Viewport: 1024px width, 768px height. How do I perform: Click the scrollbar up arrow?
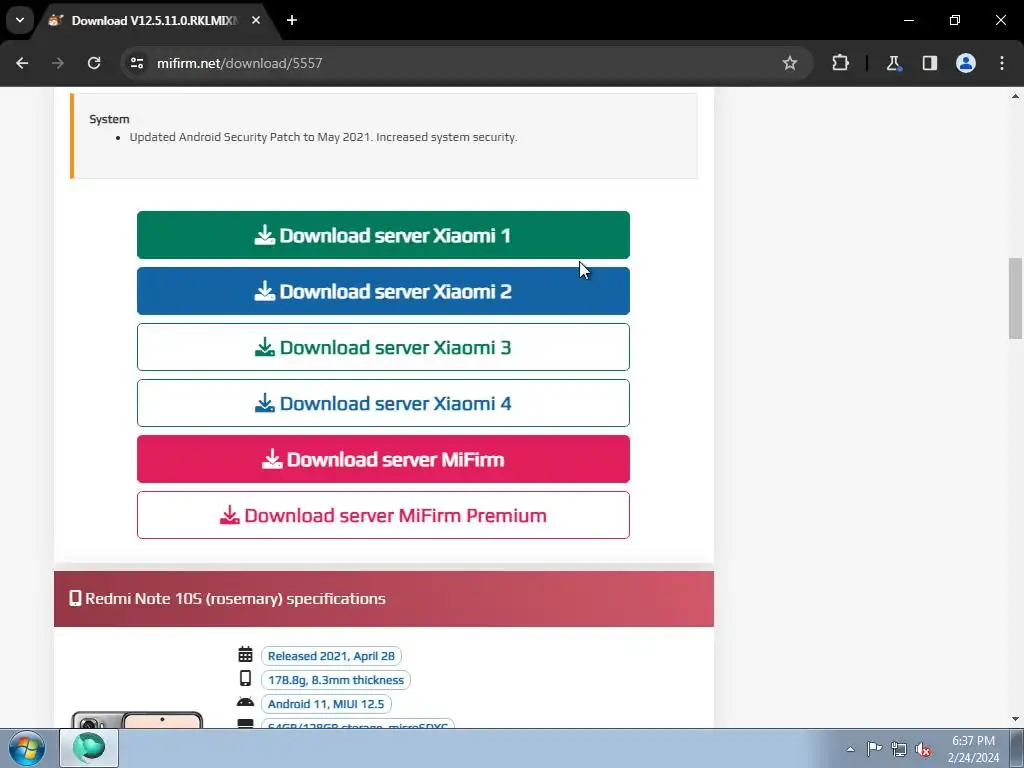(x=1015, y=96)
